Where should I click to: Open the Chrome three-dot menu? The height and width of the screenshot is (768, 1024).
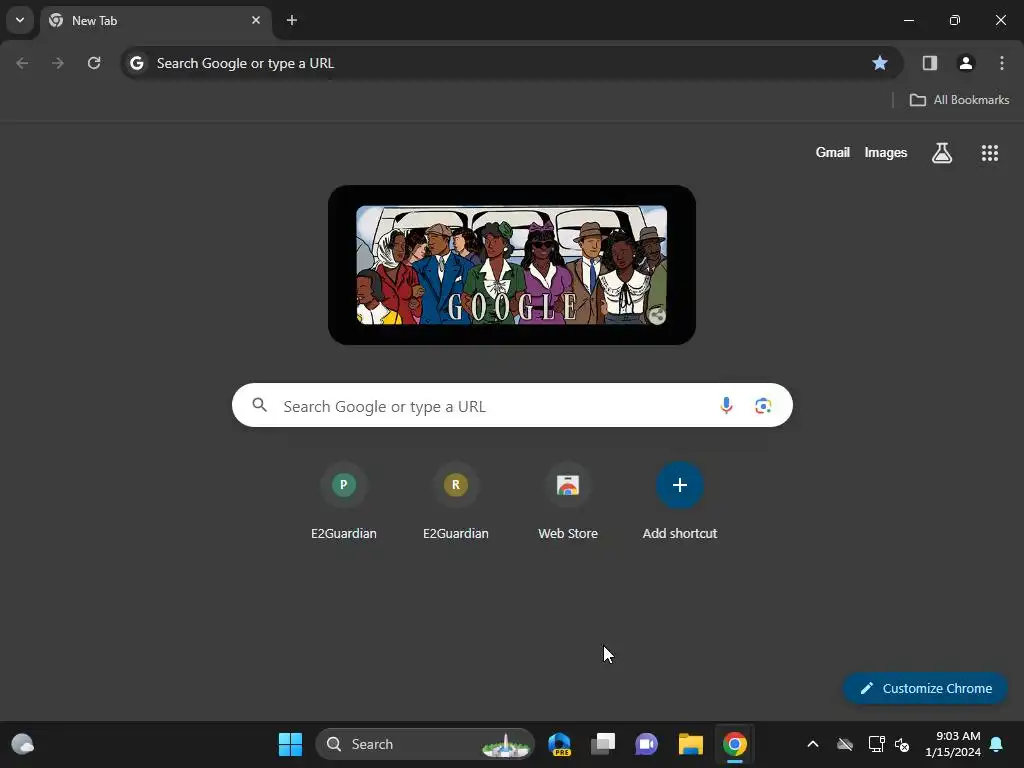pyautogui.click(x=1002, y=63)
